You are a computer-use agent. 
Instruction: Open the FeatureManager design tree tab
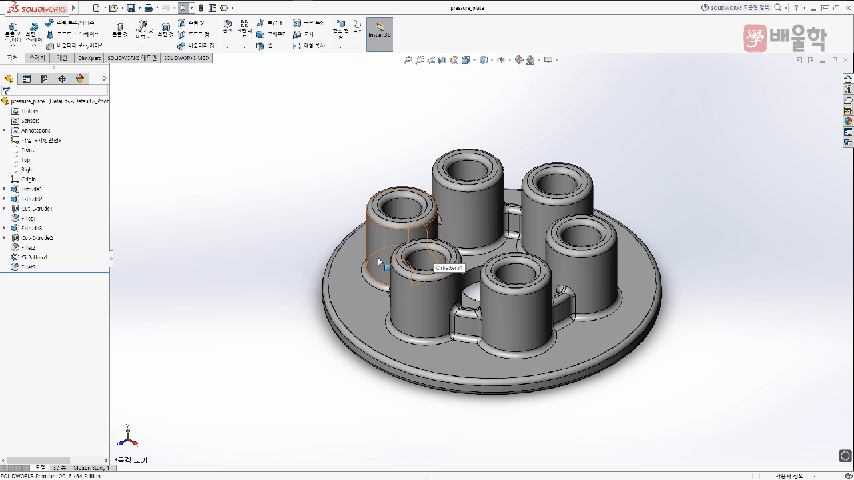(x=8, y=79)
